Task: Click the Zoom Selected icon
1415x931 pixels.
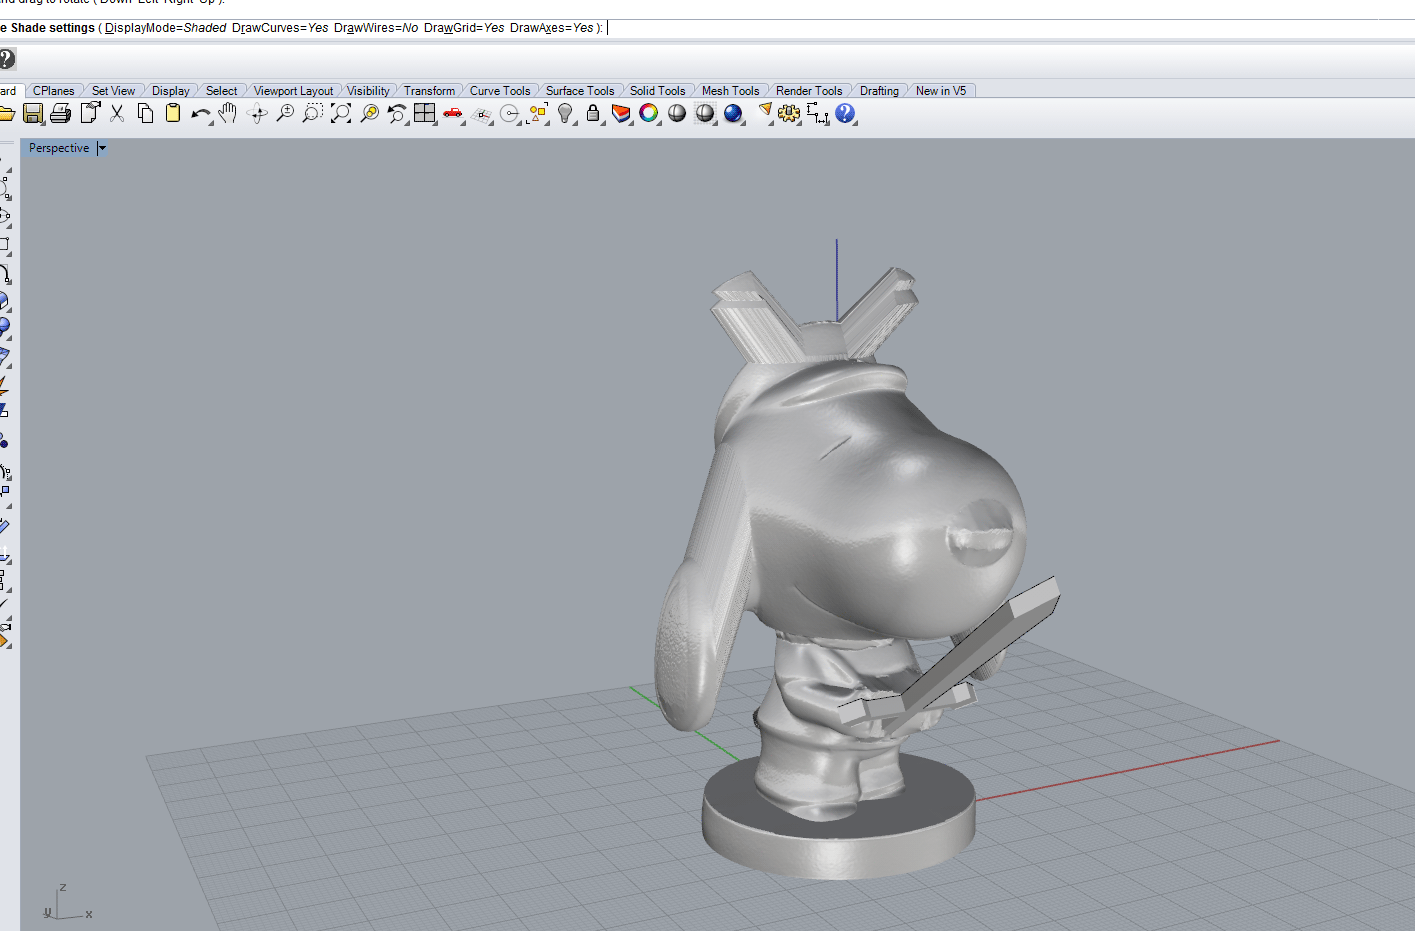Action: coord(369,114)
